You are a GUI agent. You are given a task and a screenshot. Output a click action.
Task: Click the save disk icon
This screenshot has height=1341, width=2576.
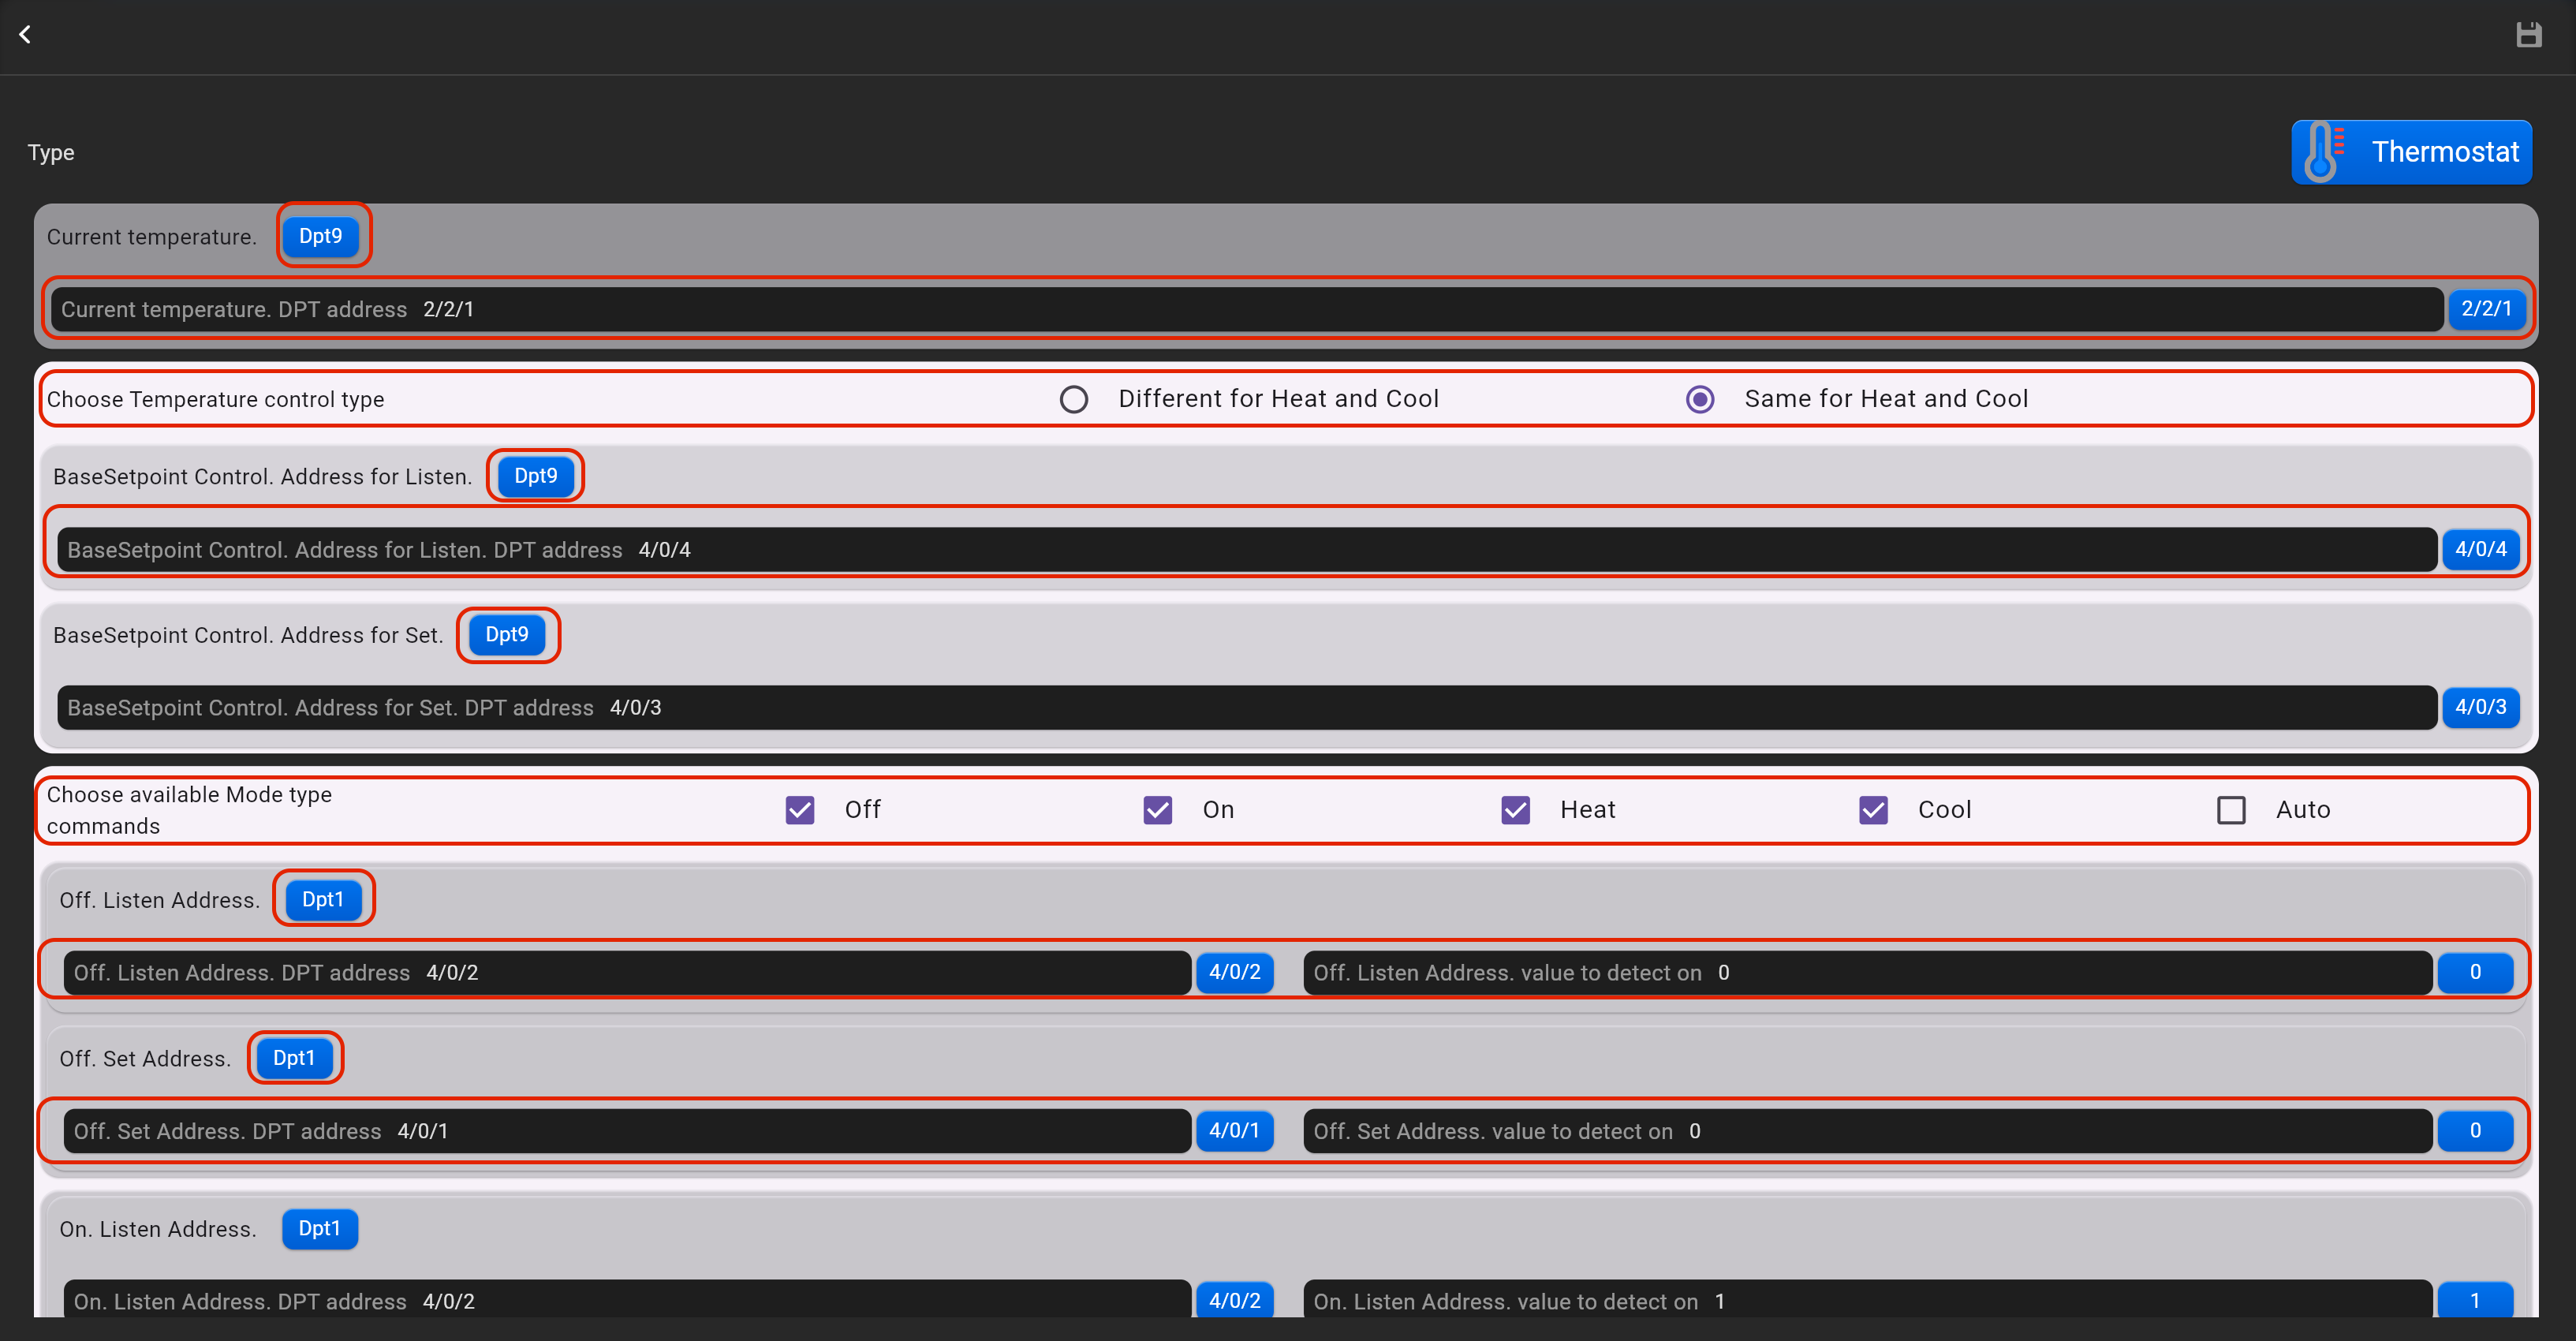click(2528, 35)
